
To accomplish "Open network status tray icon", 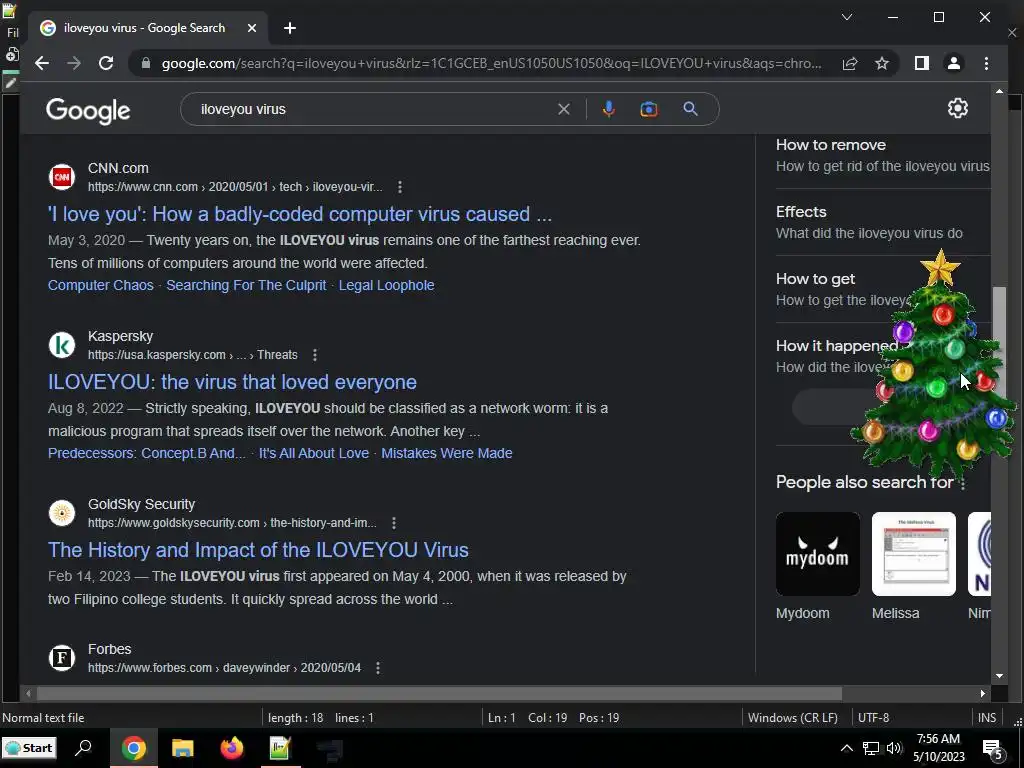I will point(871,748).
